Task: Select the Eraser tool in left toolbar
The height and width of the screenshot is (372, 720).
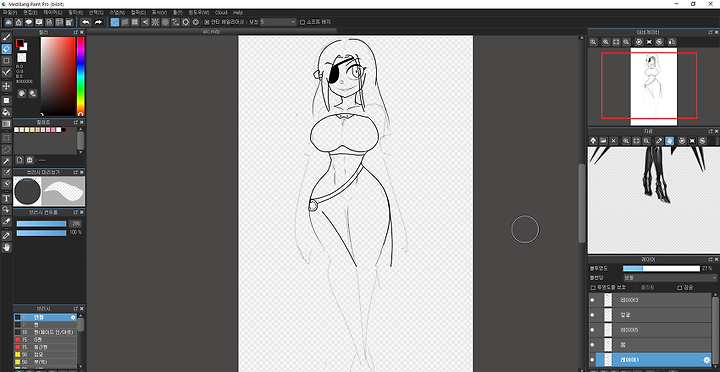Action: [6, 49]
